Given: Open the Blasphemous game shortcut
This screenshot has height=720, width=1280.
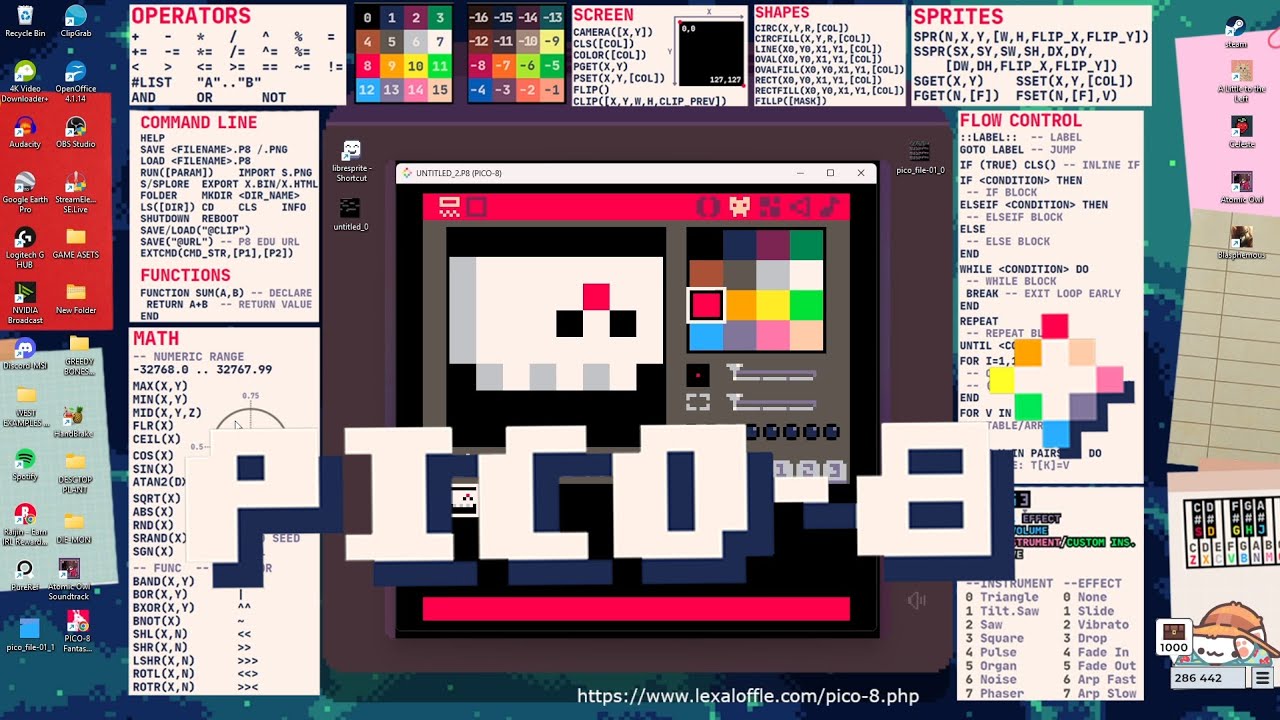Looking at the screenshot, I should tap(1241, 243).
